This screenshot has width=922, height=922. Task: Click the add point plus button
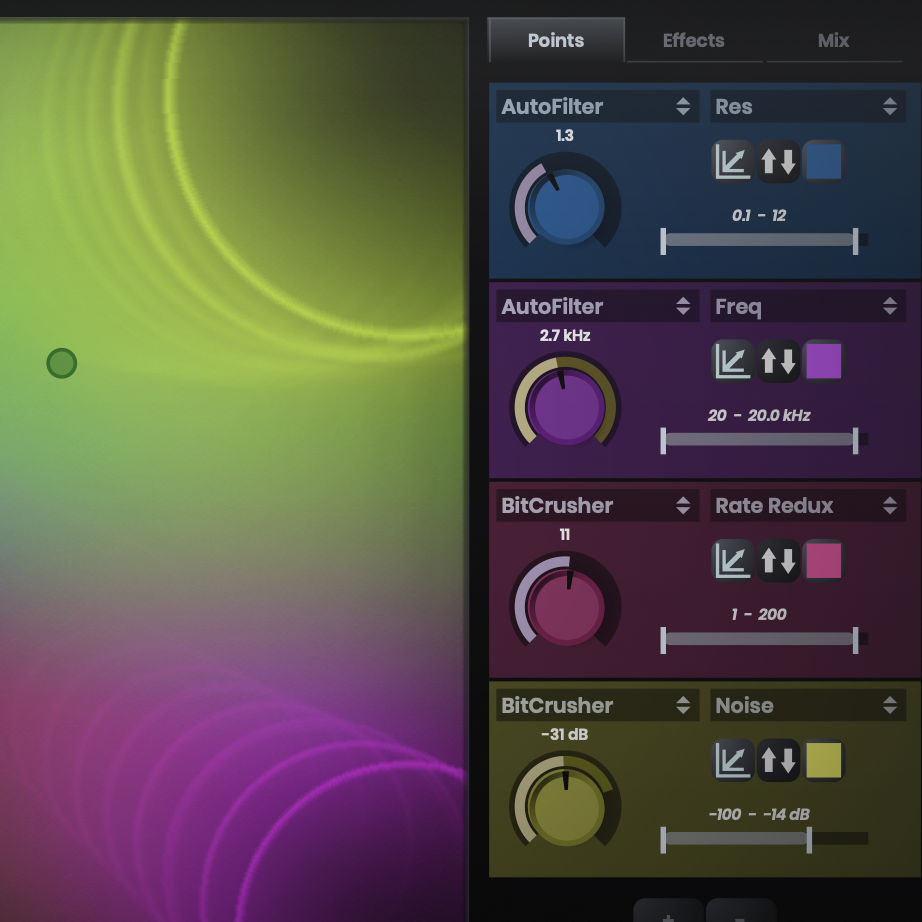click(x=668, y=911)
